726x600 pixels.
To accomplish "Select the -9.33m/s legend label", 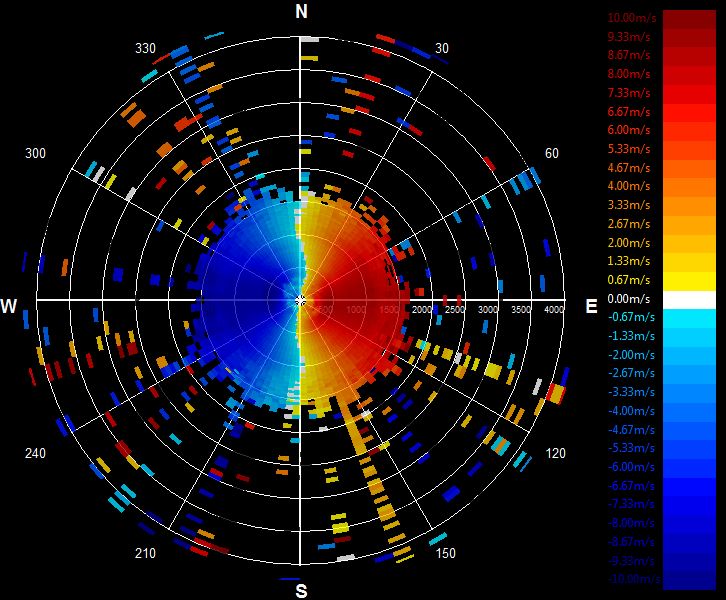I will point(631,561).
